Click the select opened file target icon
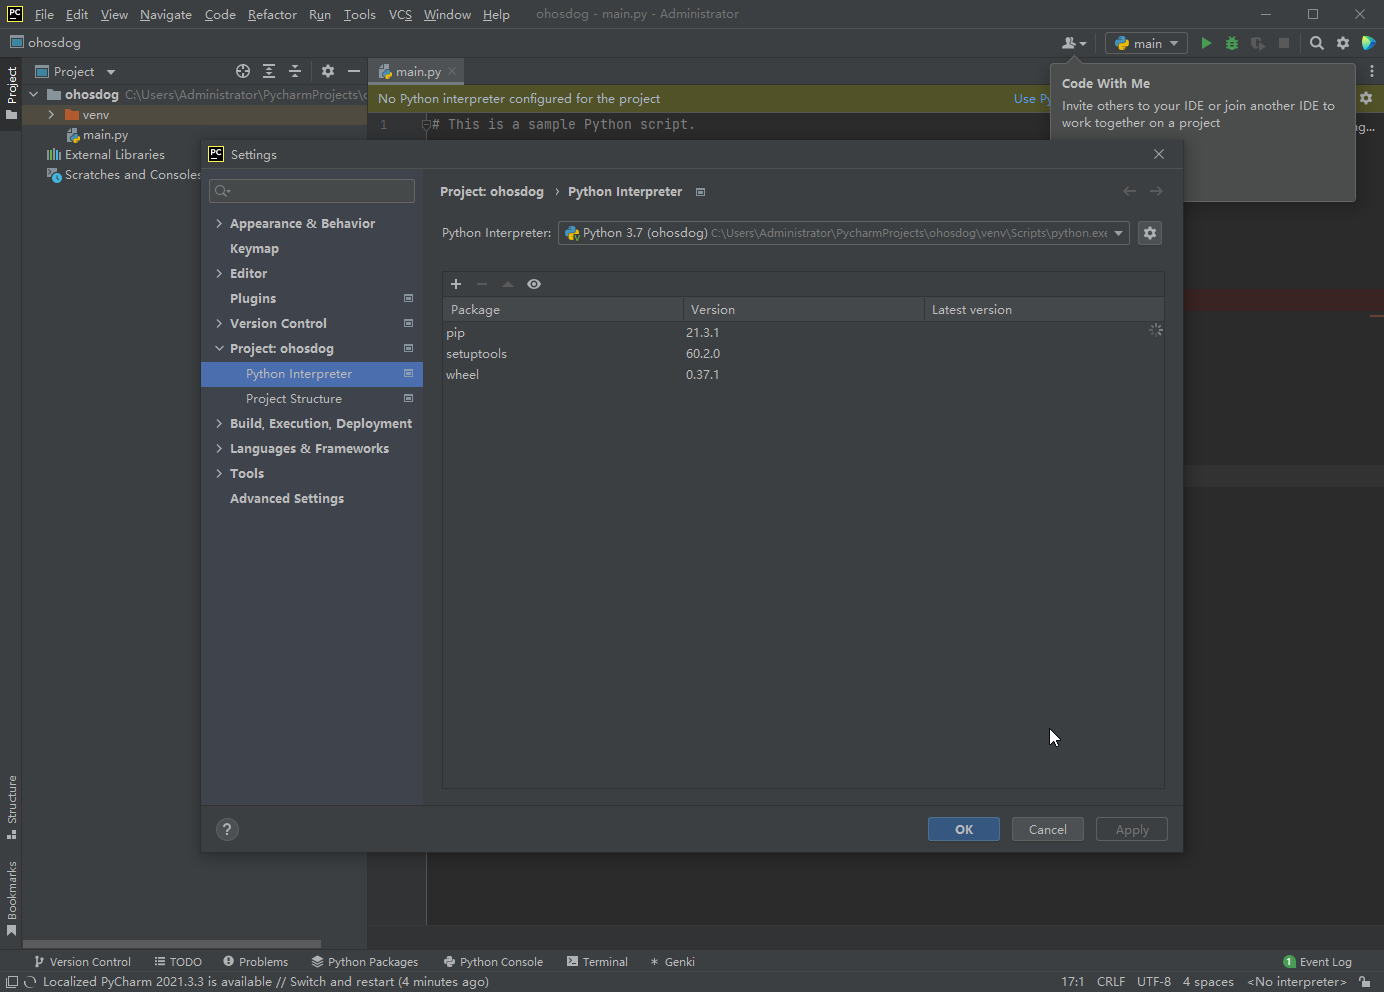 coord(243,71)
